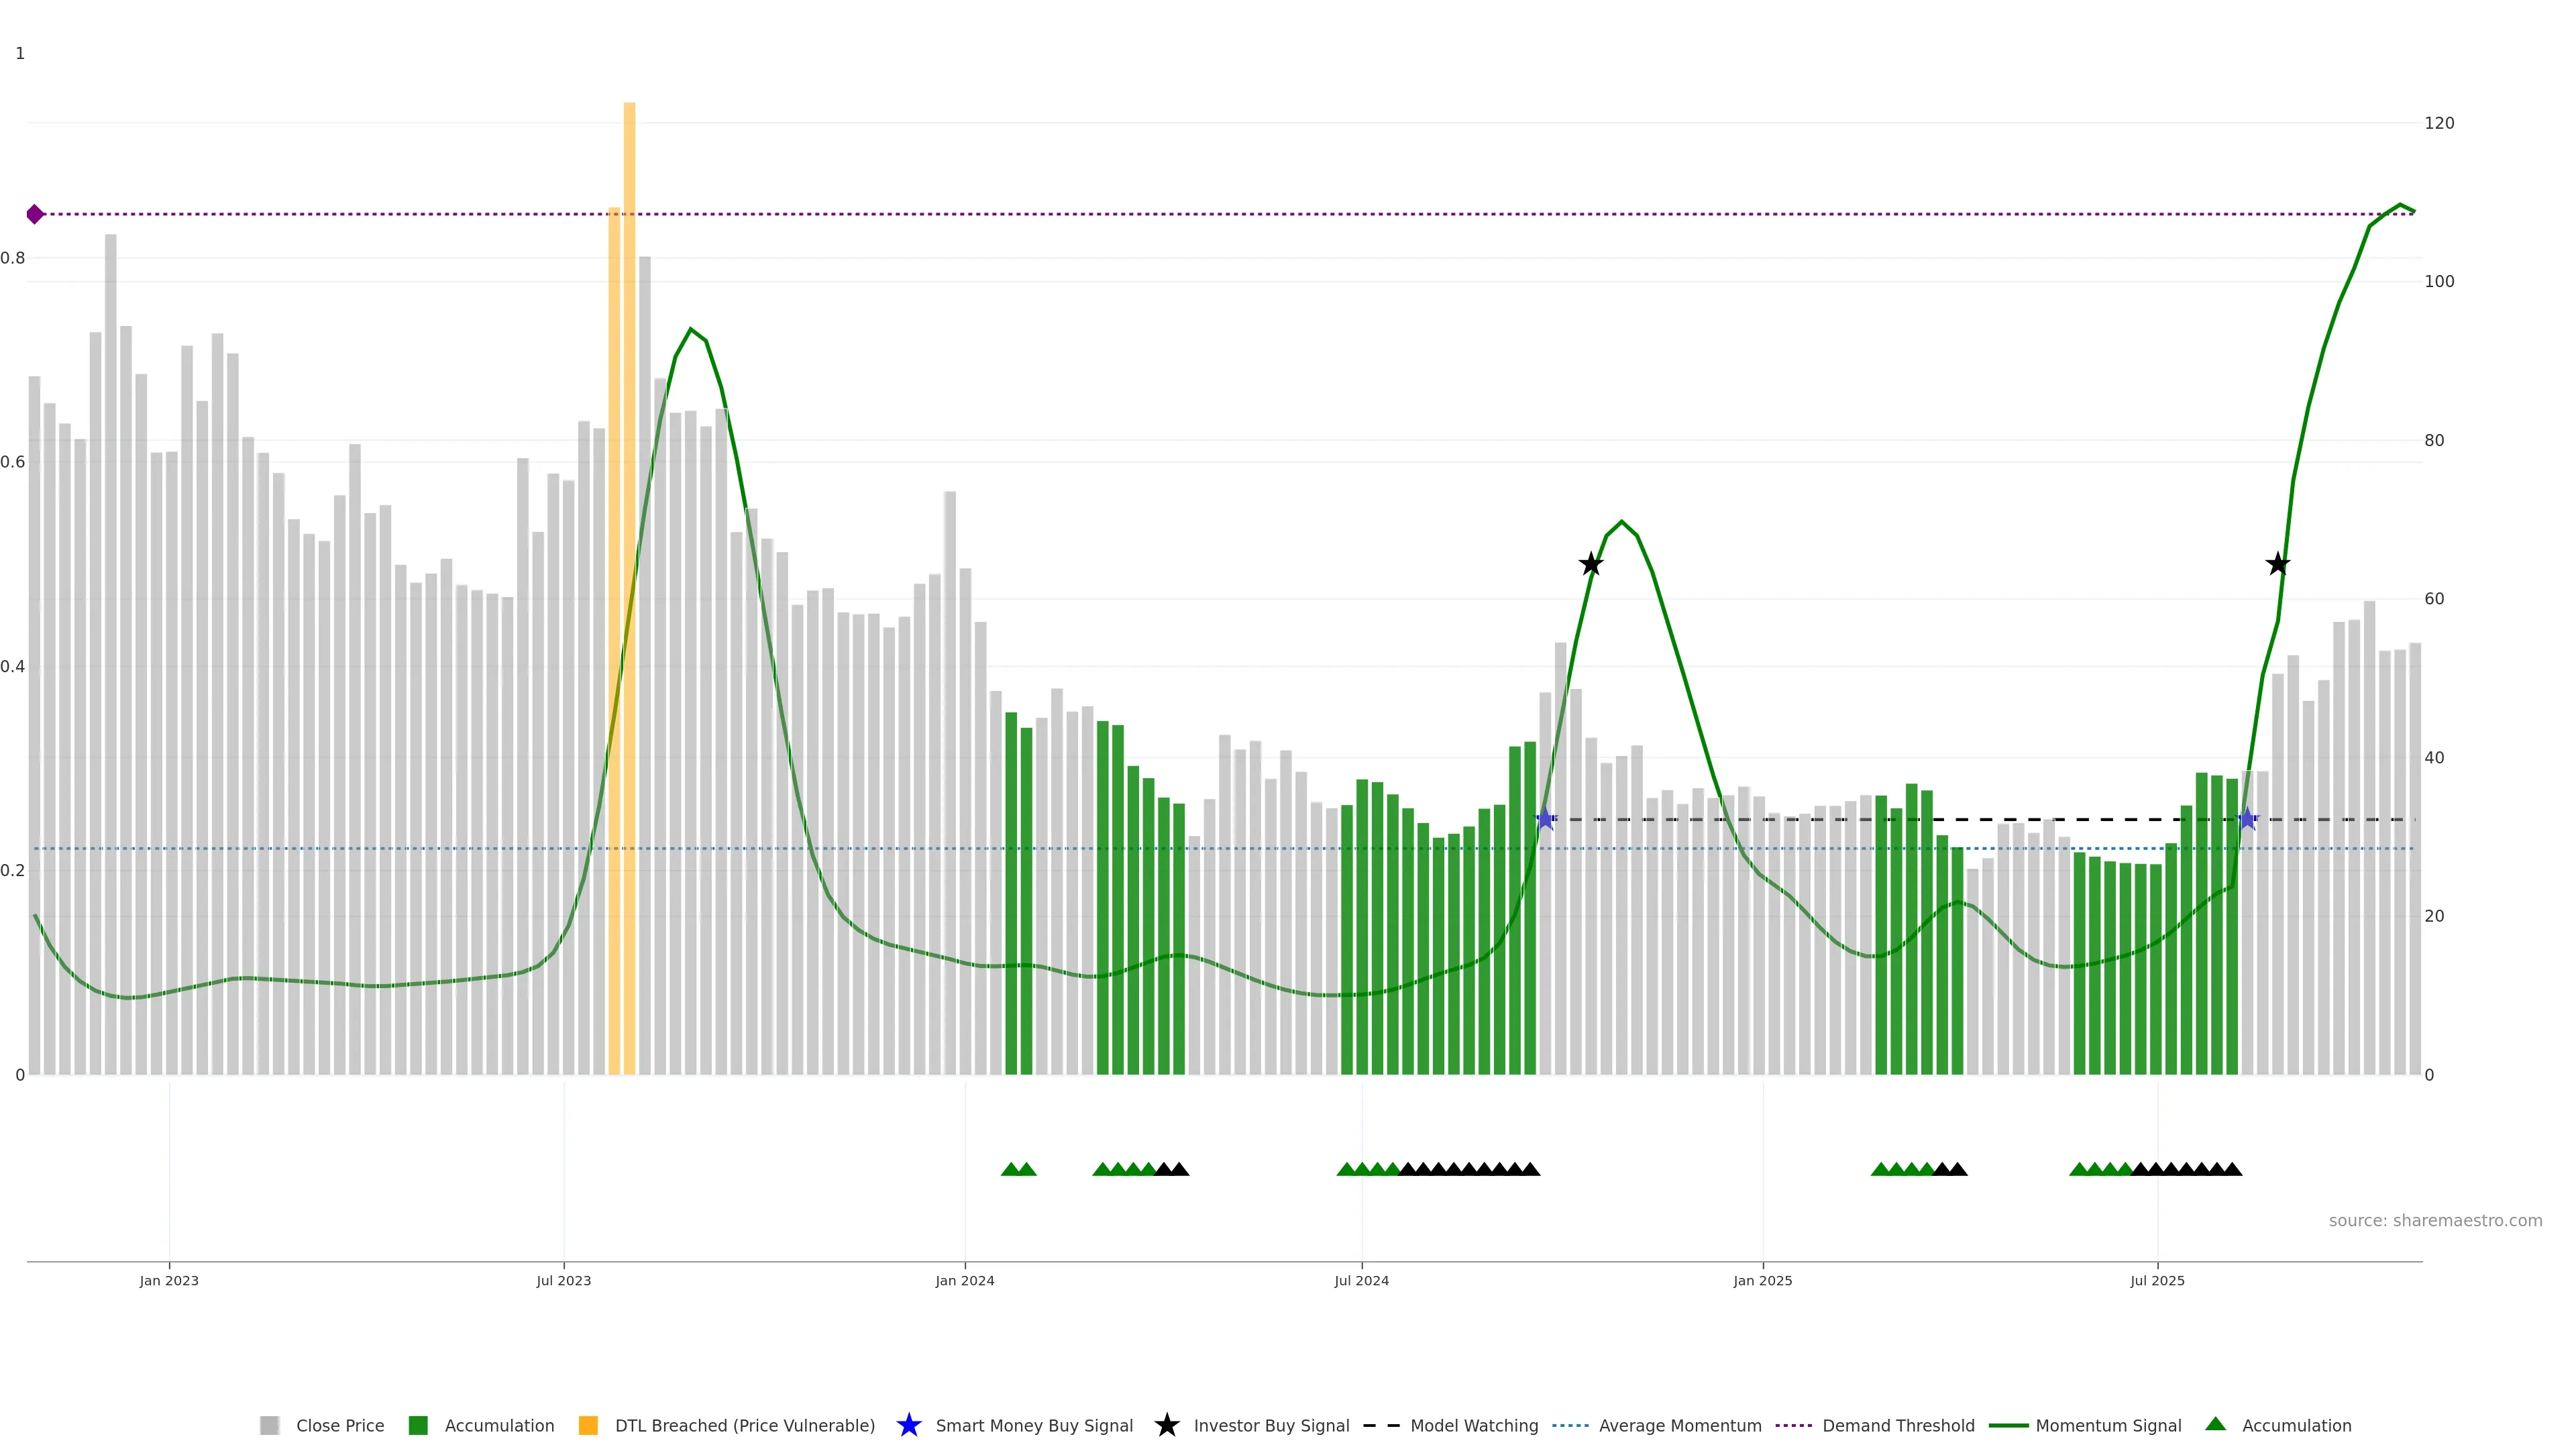
Task: Click the Jan 2023 x-axis label
Action: 169,1281
